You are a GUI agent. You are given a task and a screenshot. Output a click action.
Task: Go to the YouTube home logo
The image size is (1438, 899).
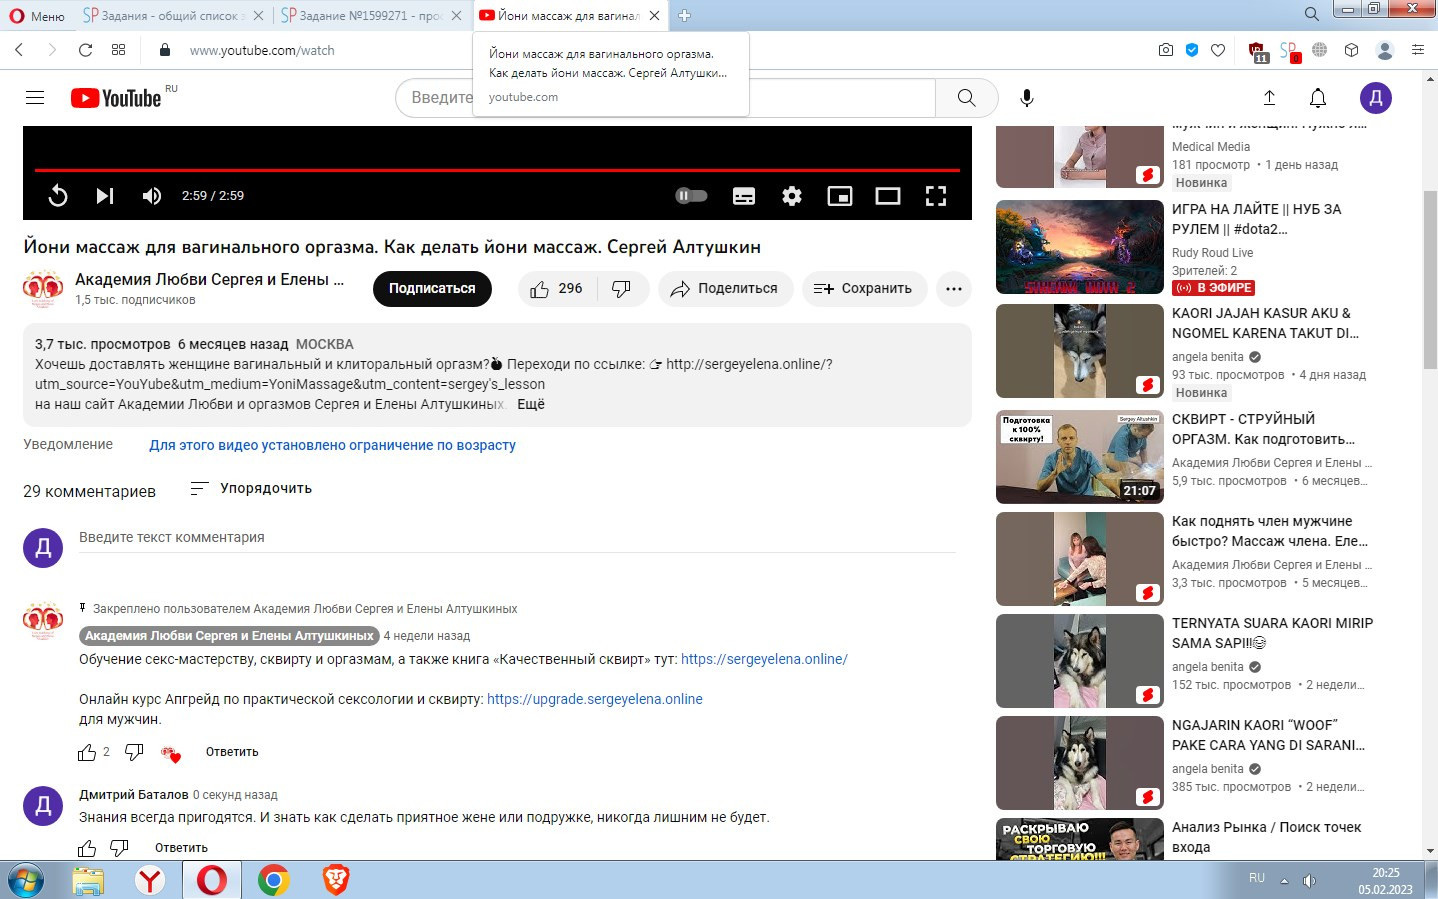pos(116,97)
